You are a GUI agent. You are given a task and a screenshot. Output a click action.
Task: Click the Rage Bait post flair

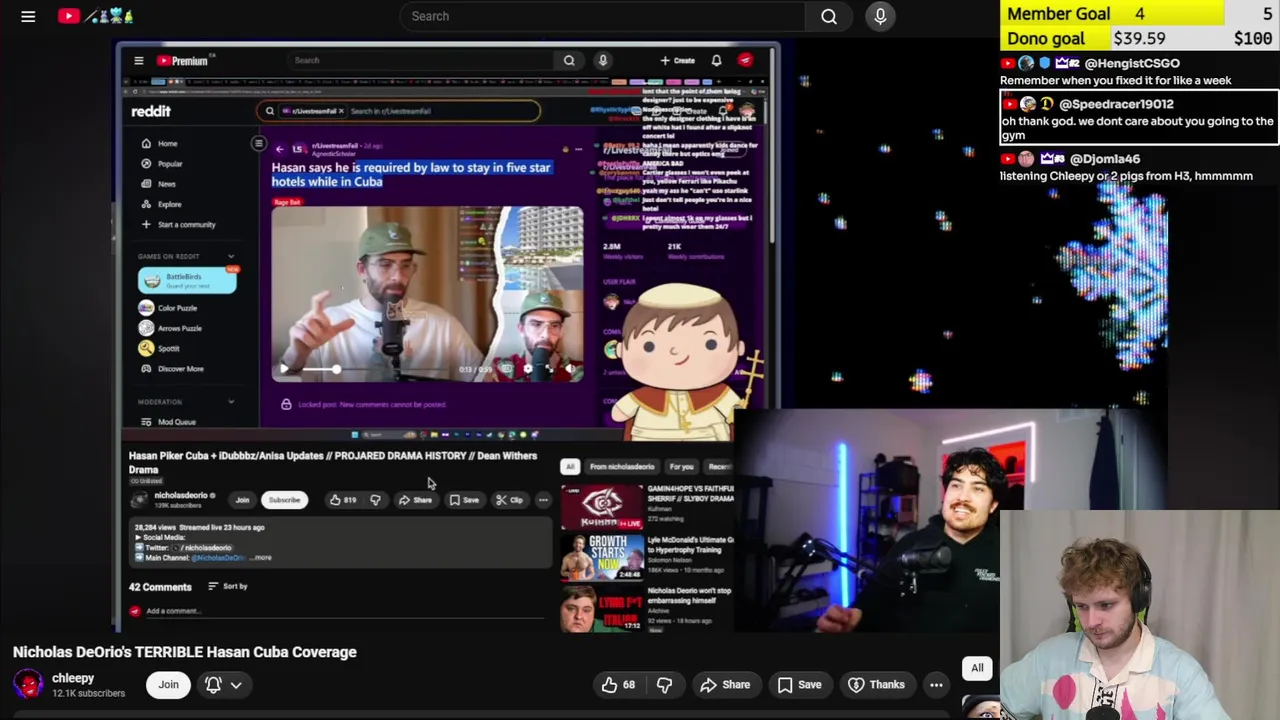287,202
